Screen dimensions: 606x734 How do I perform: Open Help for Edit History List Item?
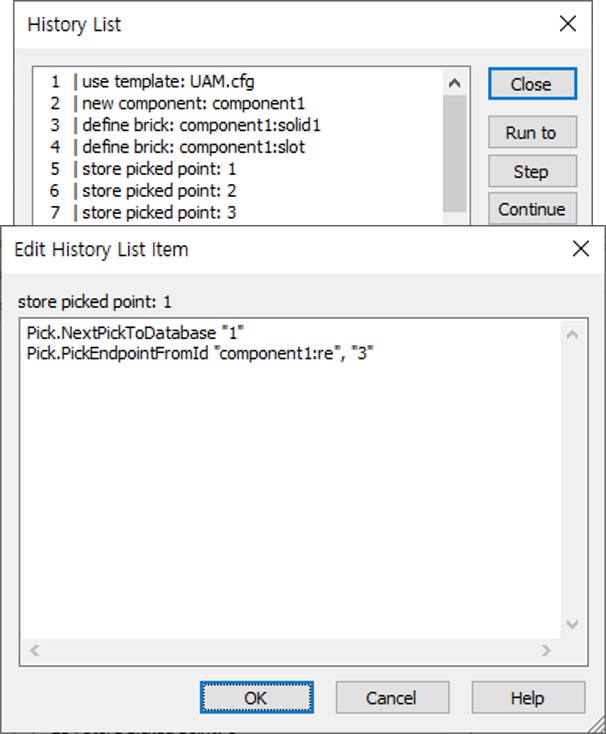(x=527, y=697)
